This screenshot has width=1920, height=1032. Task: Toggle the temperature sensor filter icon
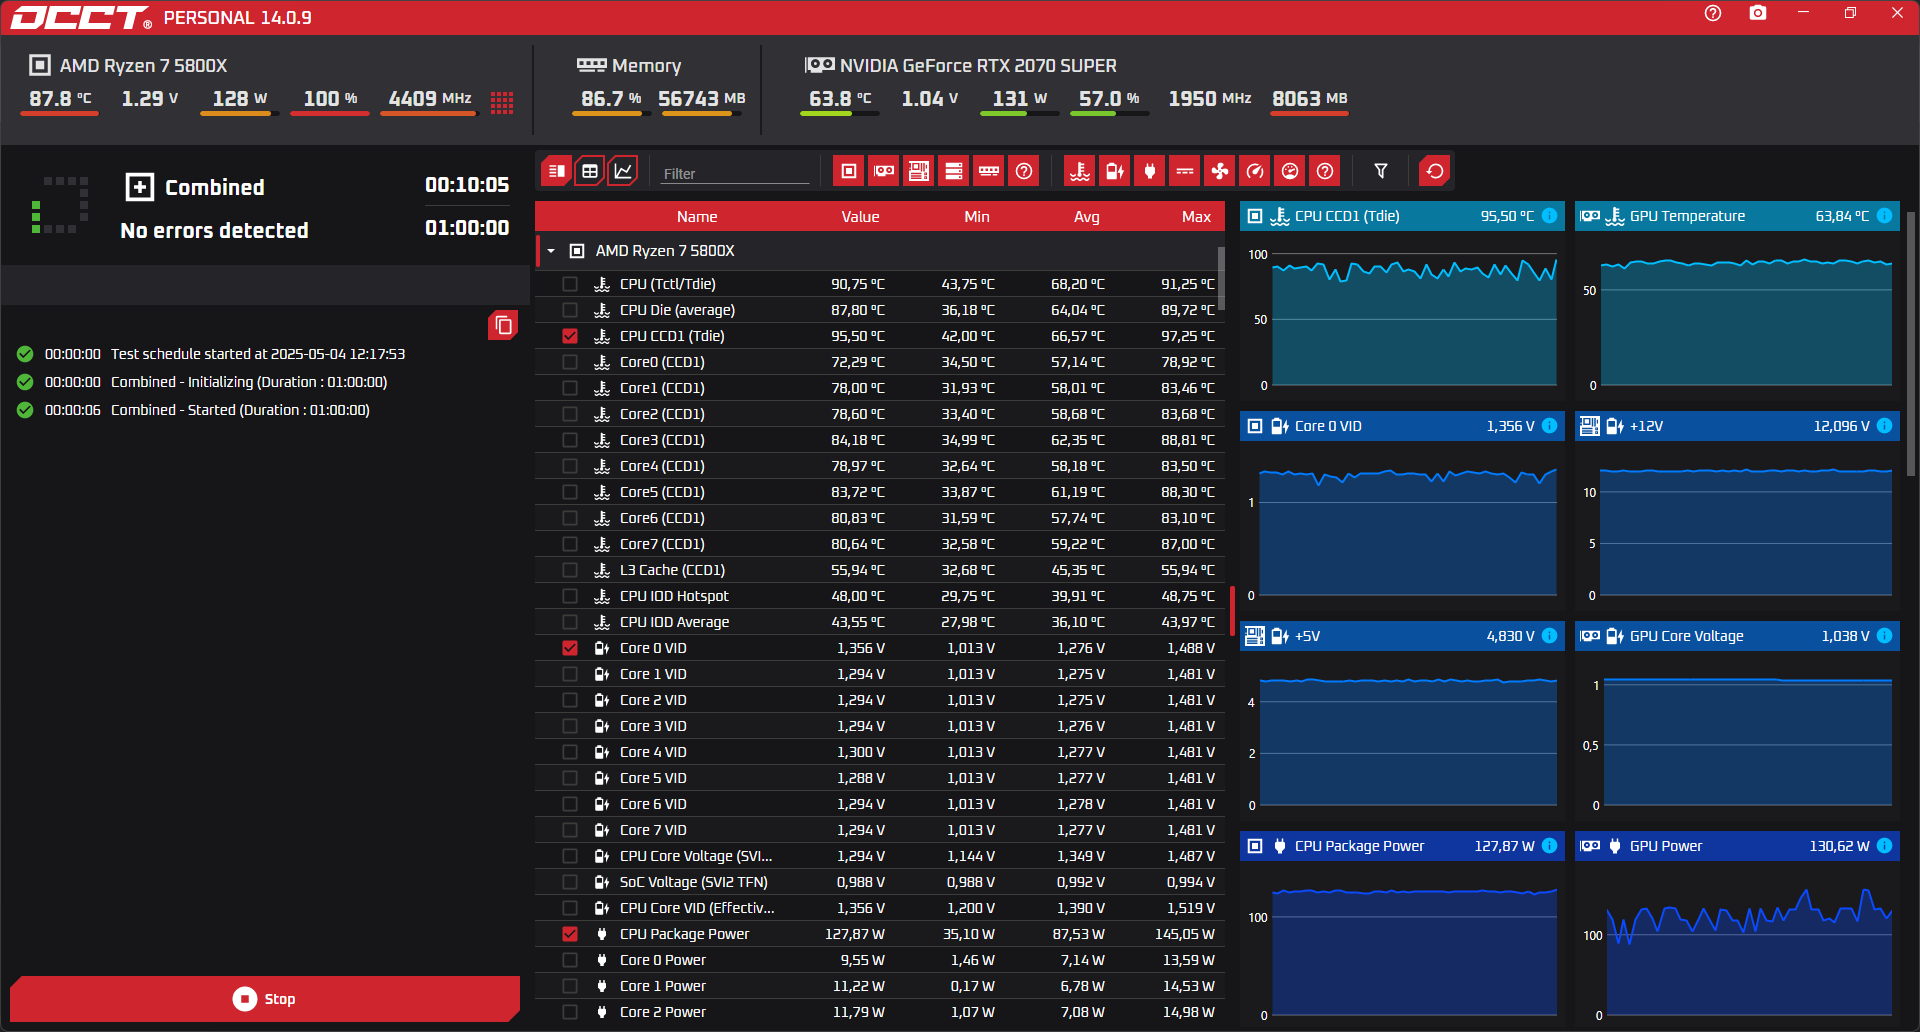(1080, 171)
